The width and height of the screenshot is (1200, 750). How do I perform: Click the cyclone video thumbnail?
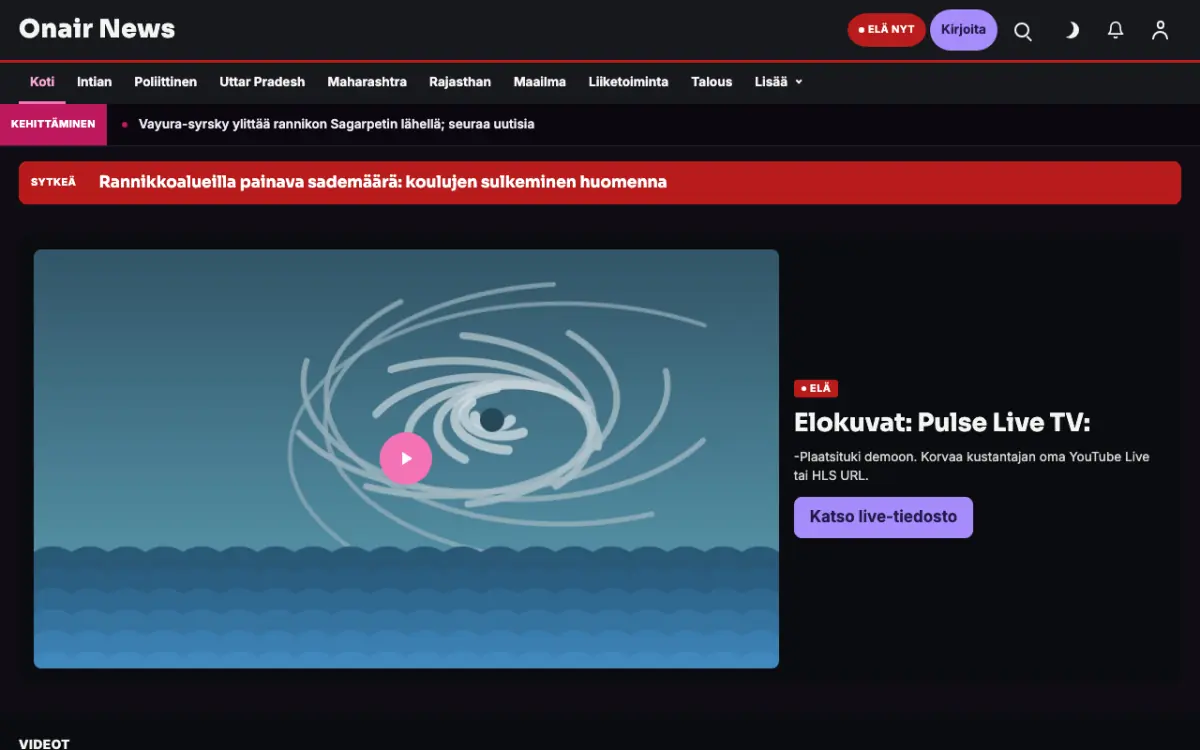[406, 458]
